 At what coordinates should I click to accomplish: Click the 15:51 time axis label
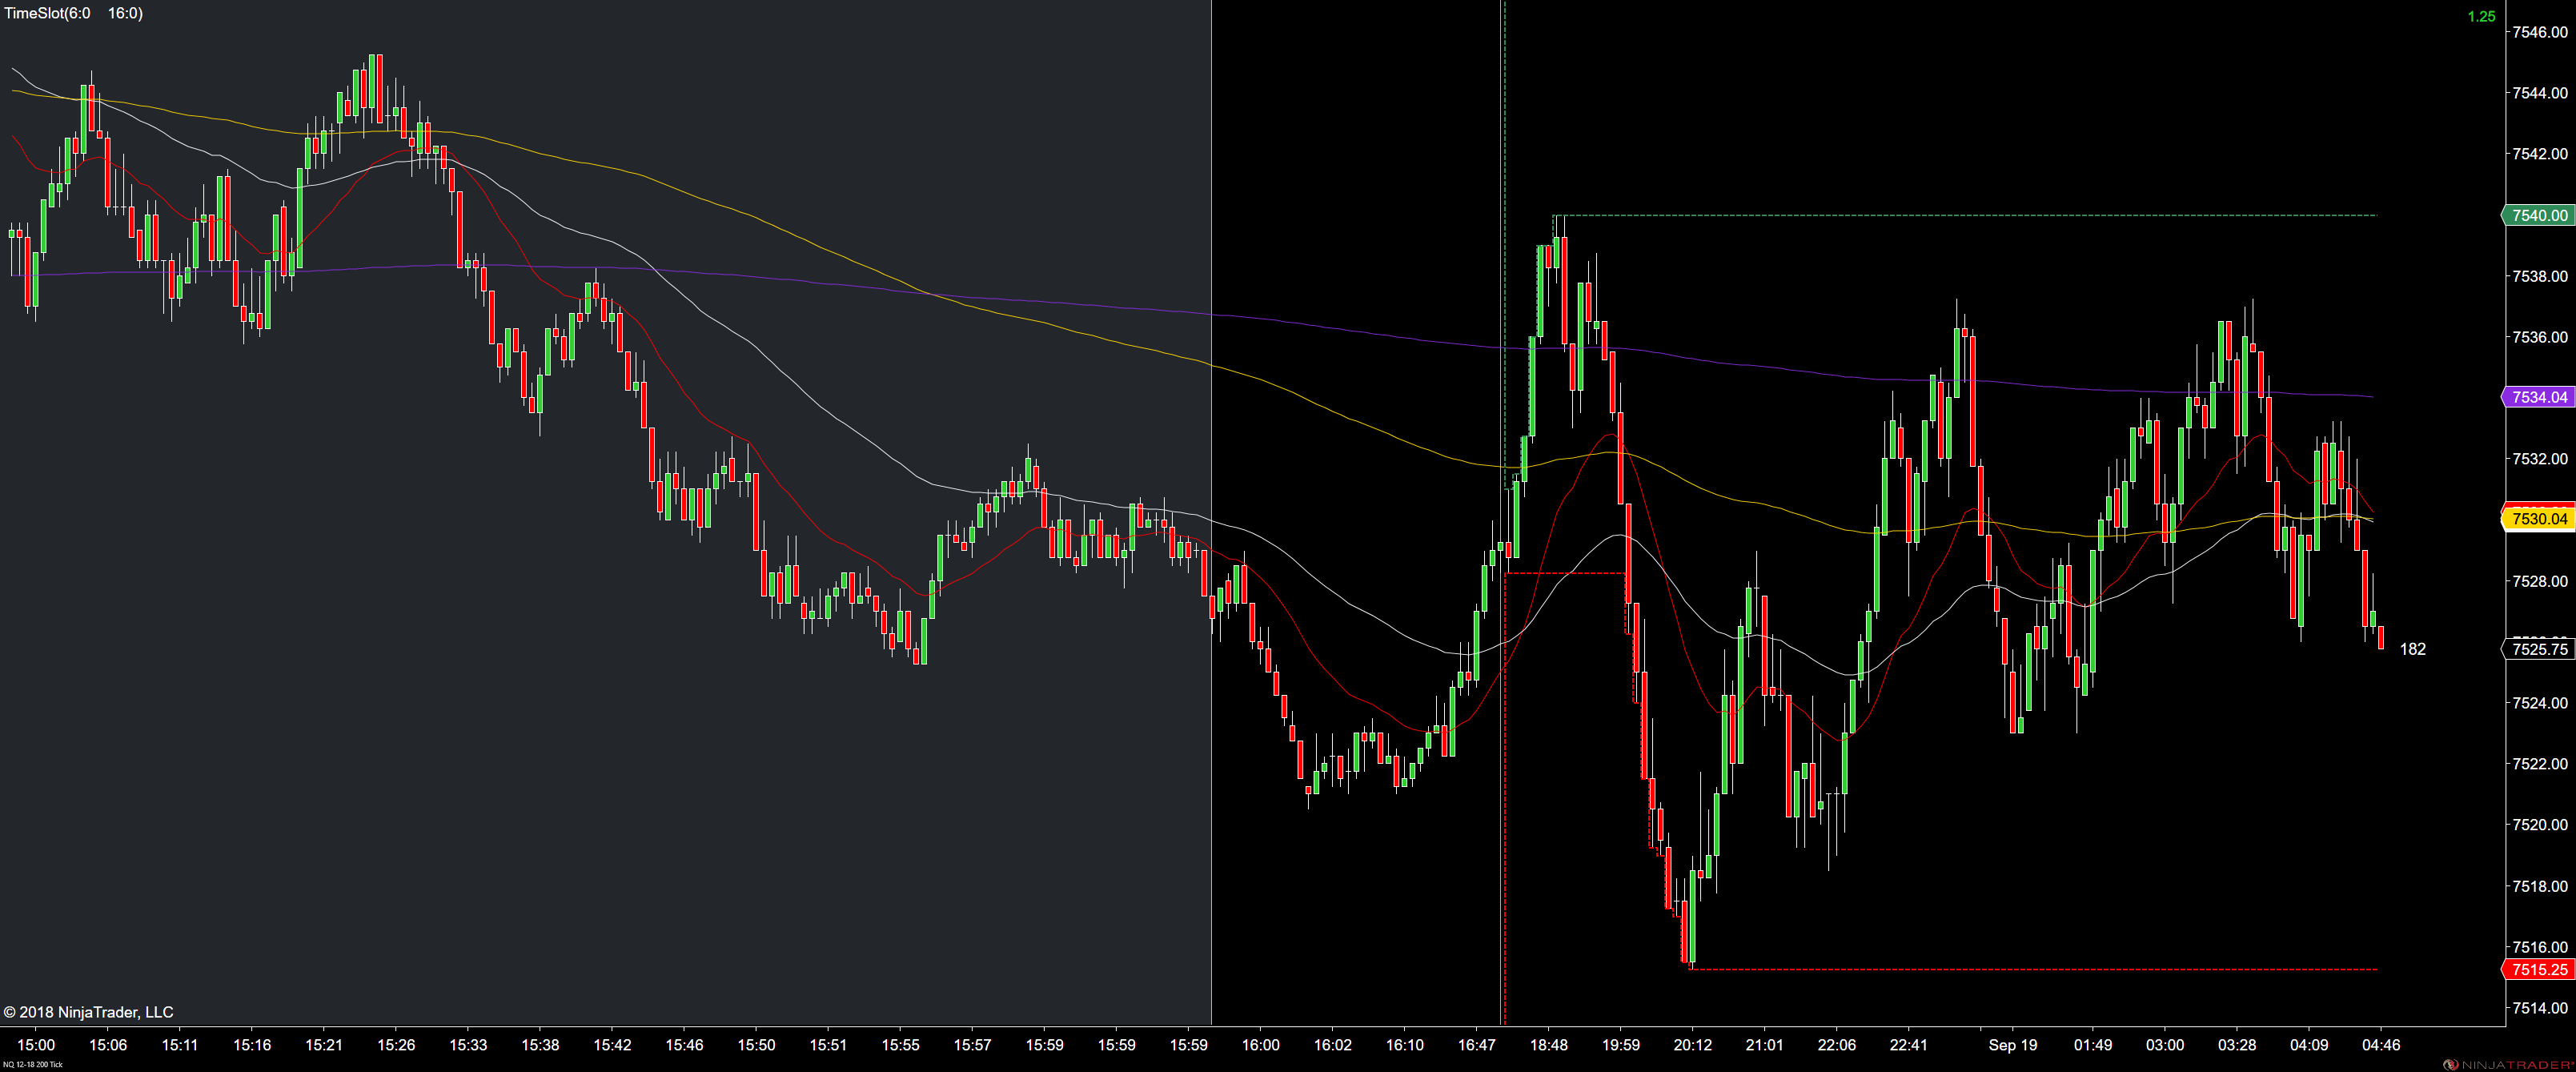click(828, 1045)
